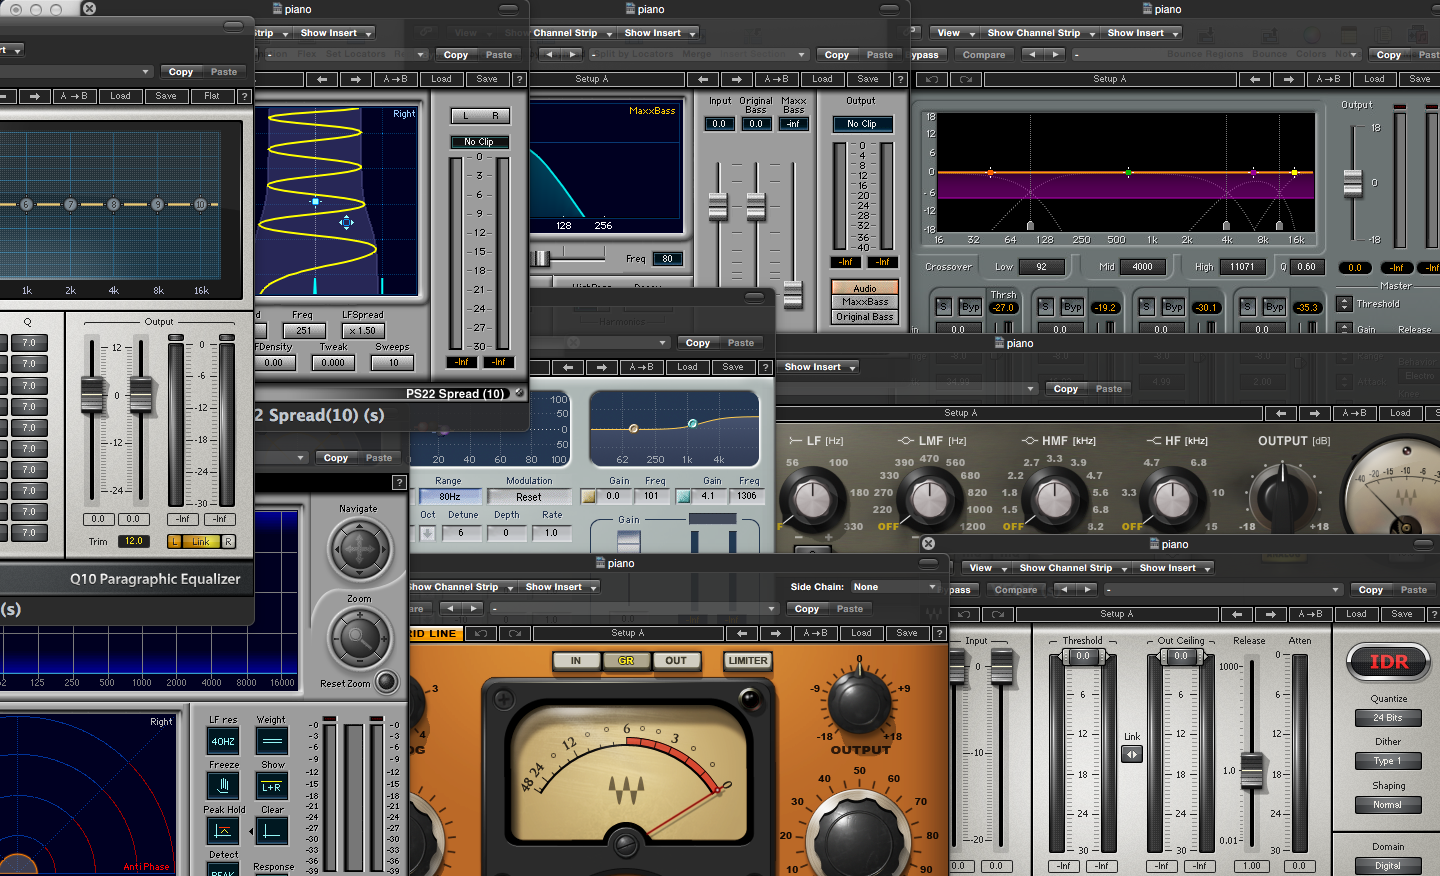Open the Domain Digital selector
Screen dimensions: 1440x876
(x=1388, y=866)
